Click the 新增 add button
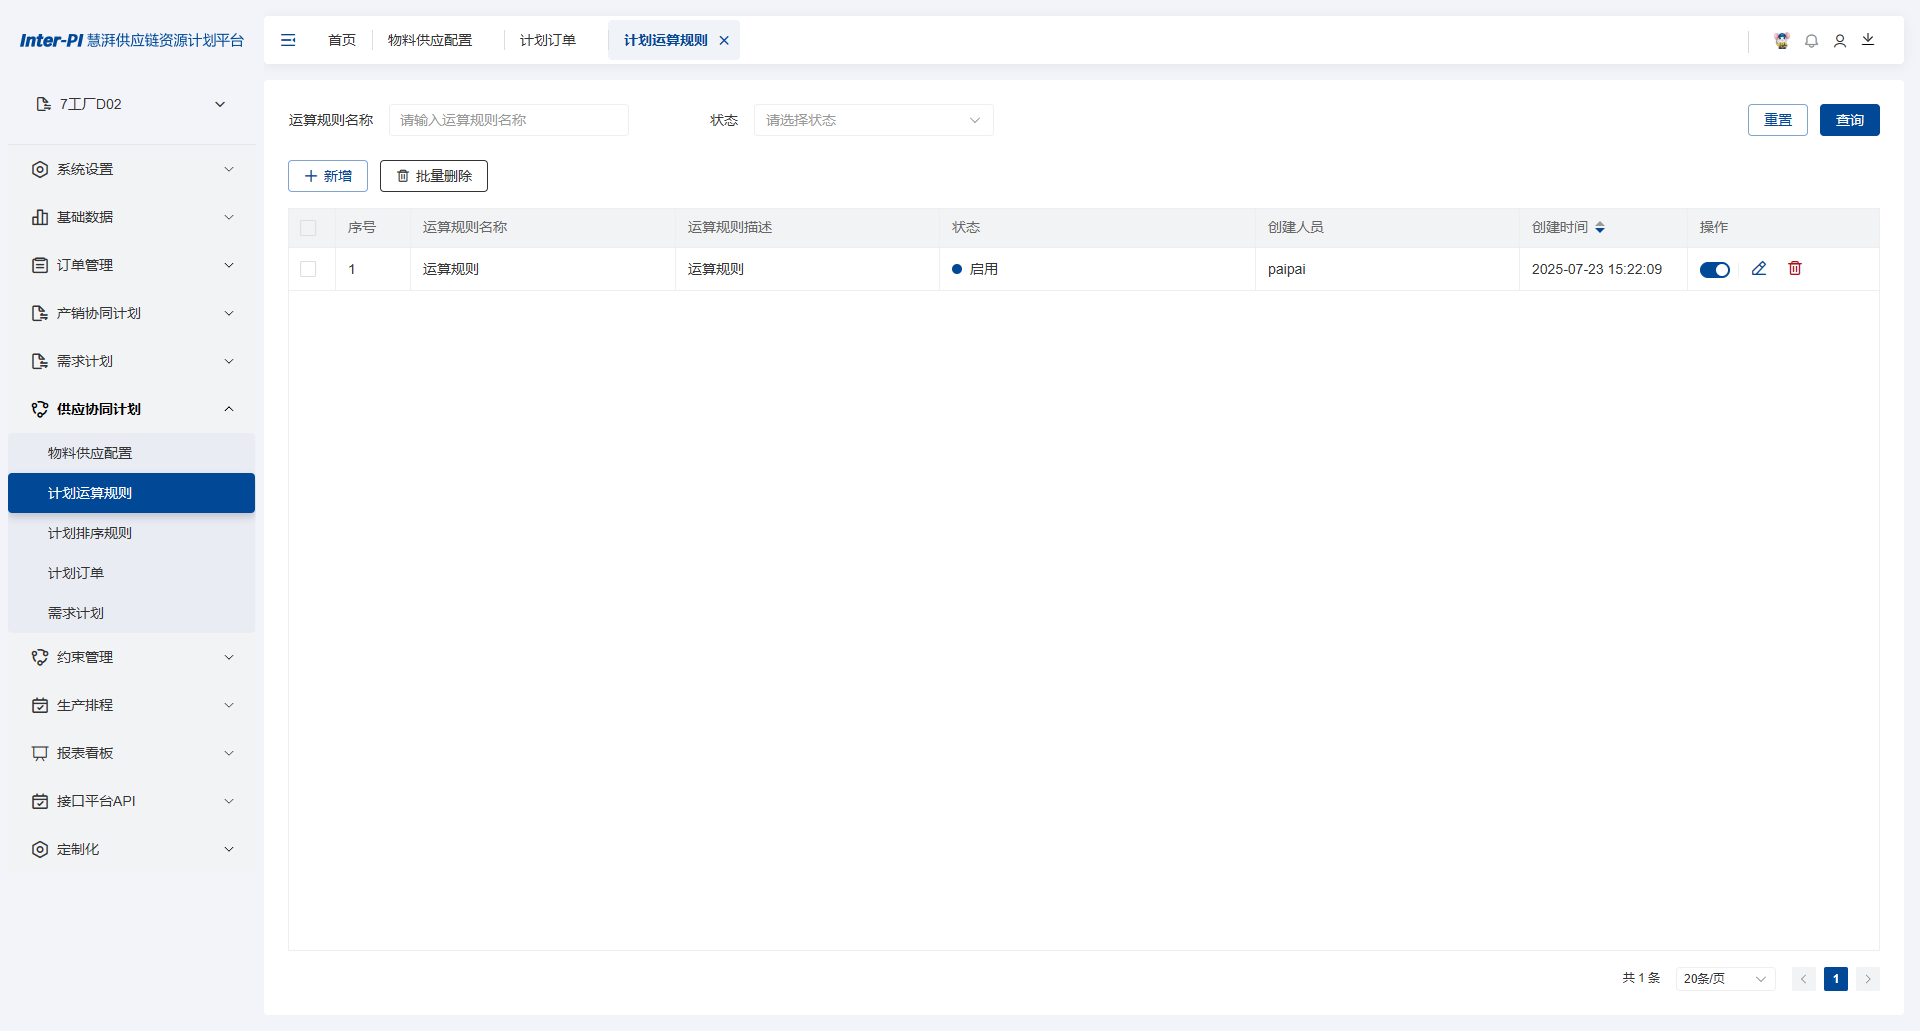1920x1031 pixels. (327, 175)
